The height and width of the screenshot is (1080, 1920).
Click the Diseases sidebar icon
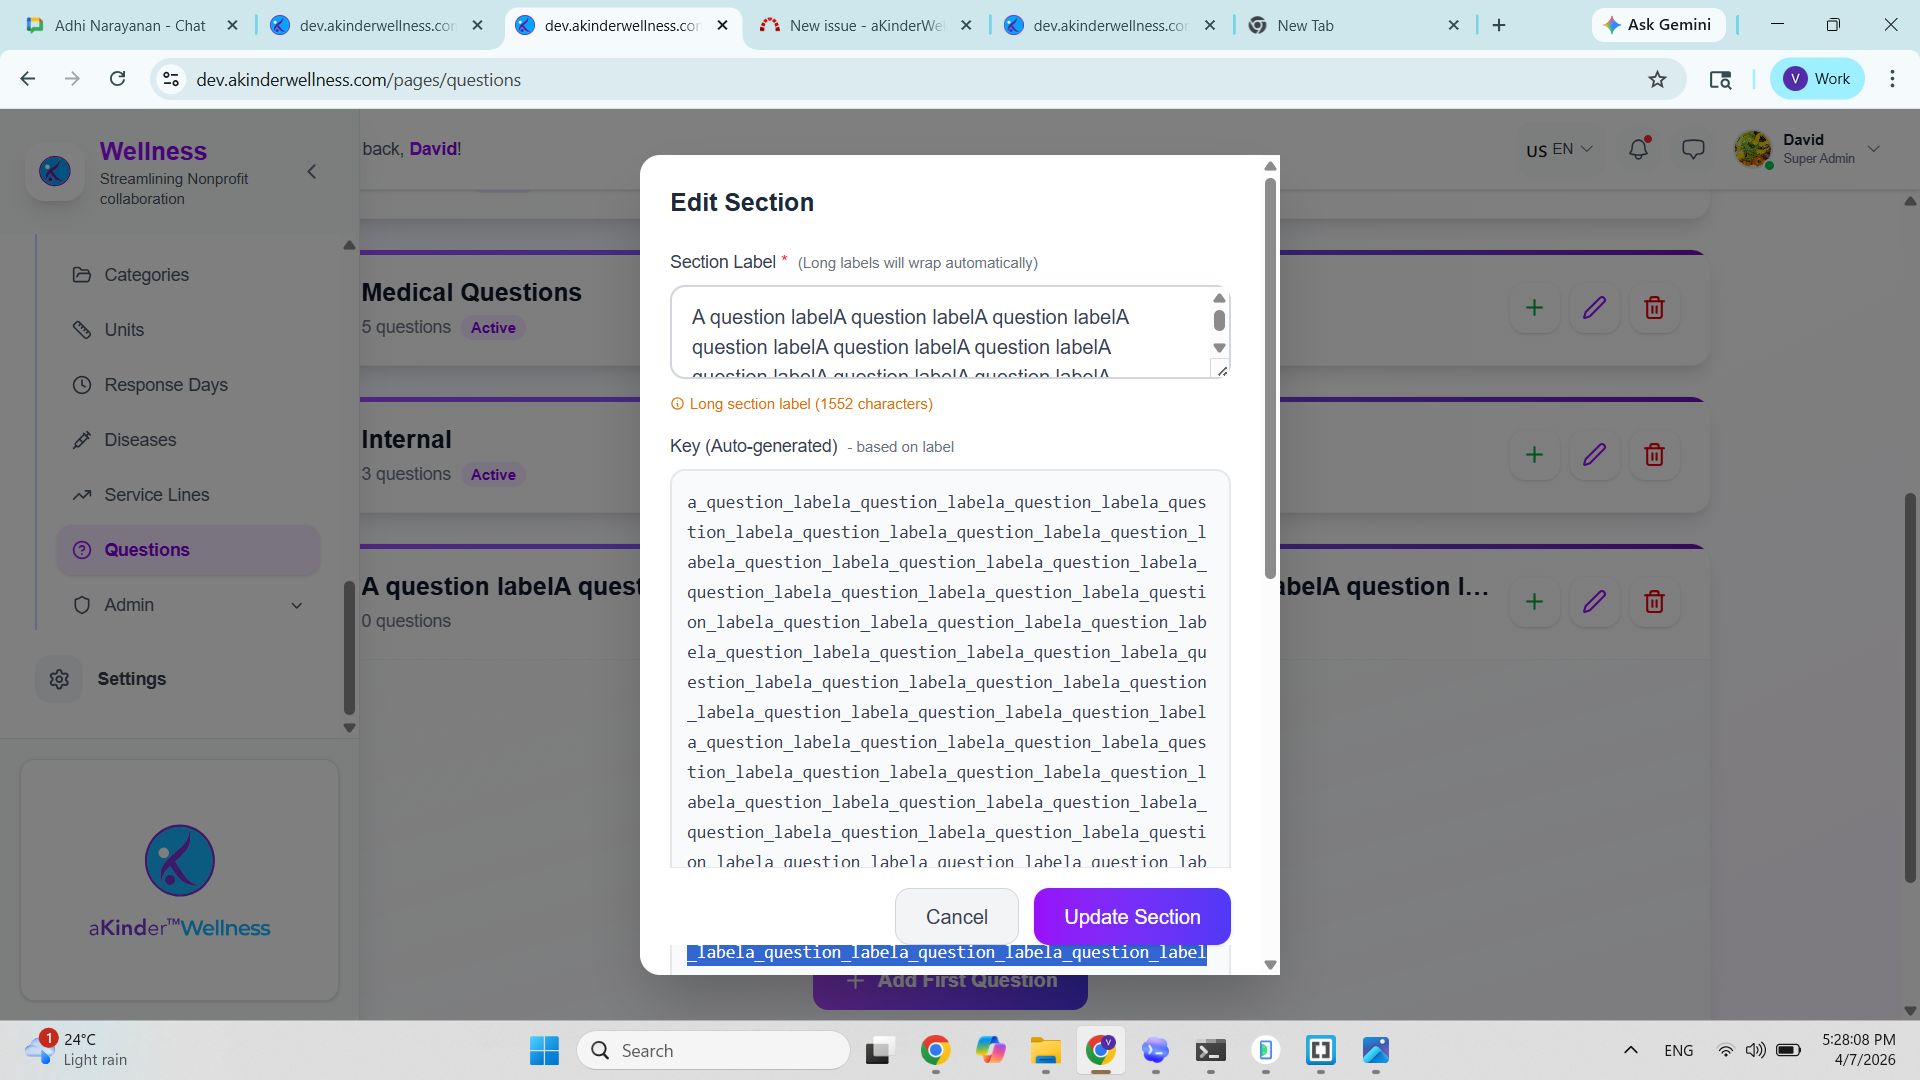[82, 440]
